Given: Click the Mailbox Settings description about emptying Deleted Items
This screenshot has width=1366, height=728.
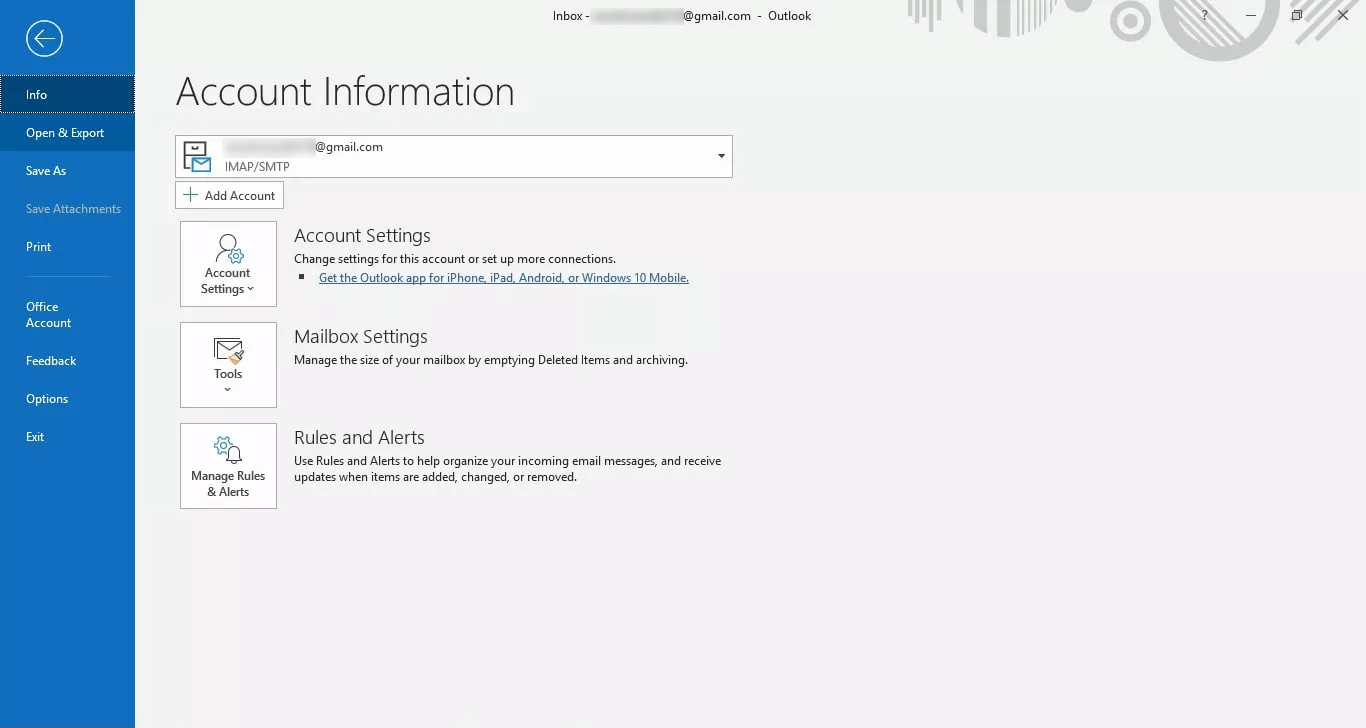Looking at the screenshot, I should pyautogui.click(x=491, y=360).
